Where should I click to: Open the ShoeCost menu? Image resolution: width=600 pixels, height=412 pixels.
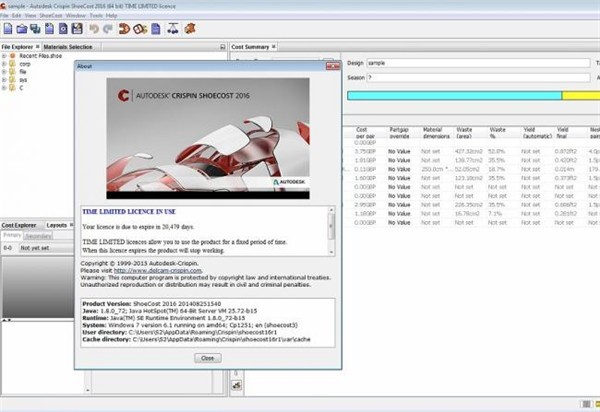tap(51, 16)
